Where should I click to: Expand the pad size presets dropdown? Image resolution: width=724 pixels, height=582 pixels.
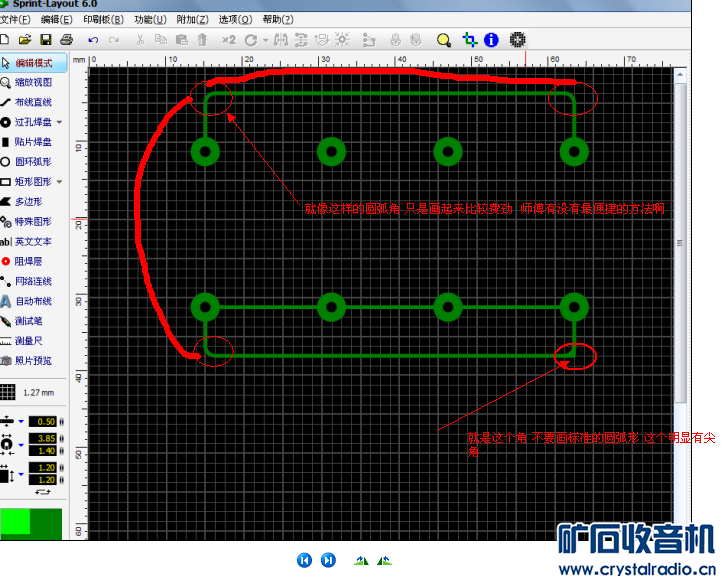click(21, 445)
